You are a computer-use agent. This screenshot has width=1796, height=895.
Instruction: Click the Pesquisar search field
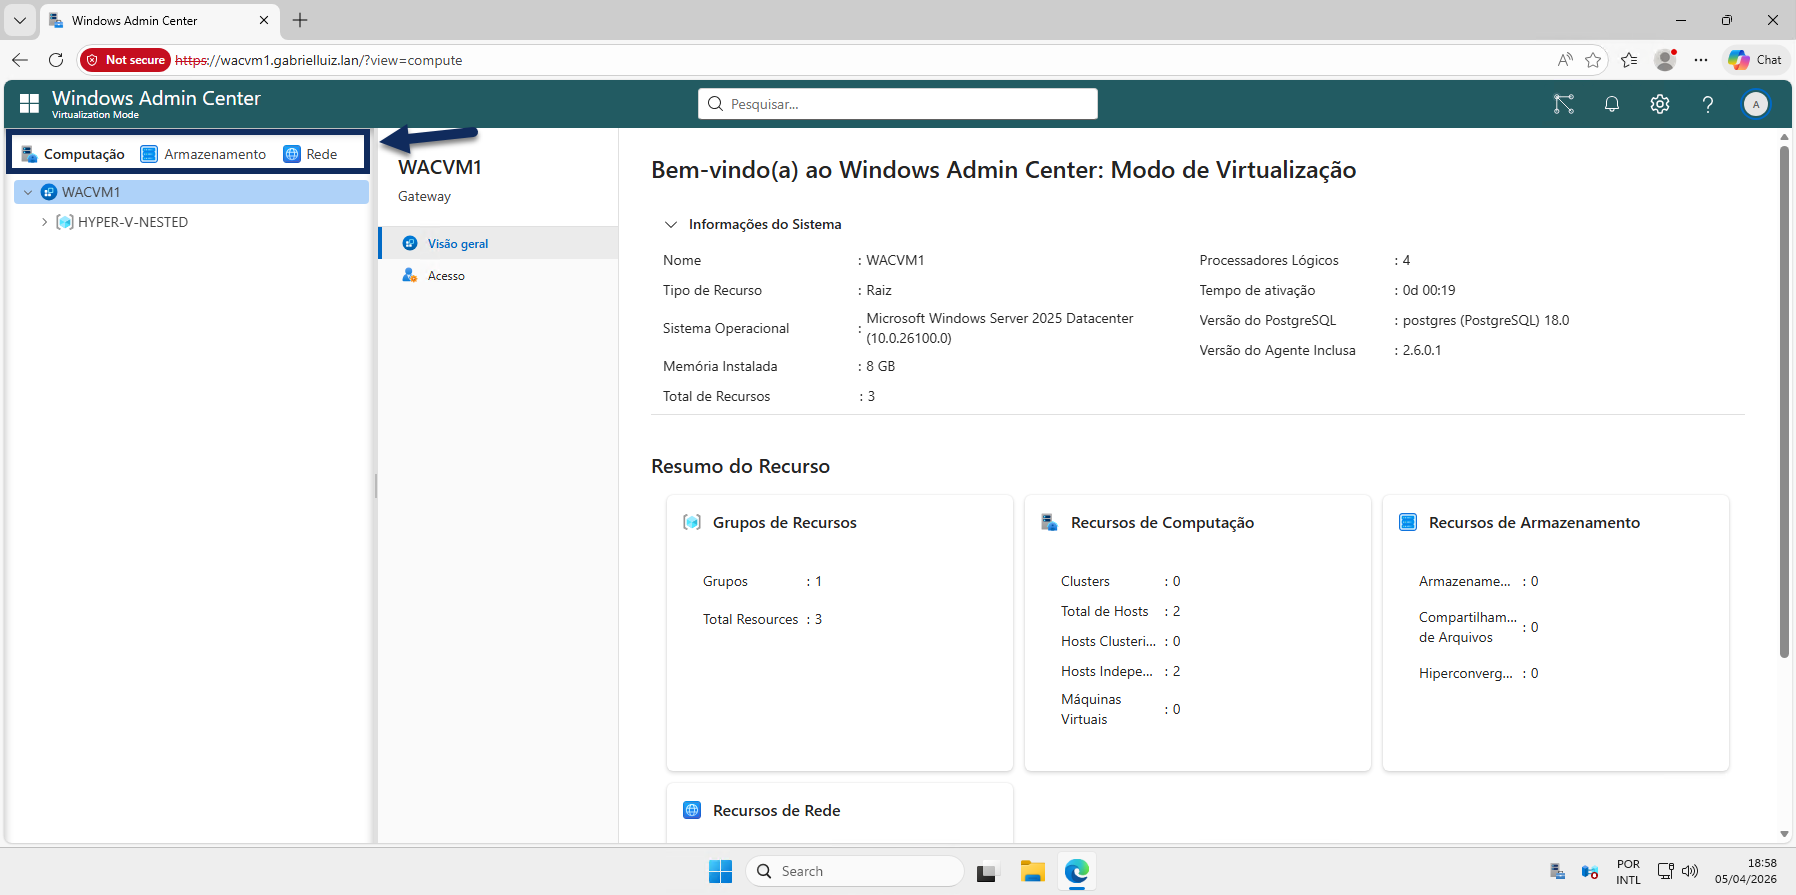[898, 104]
